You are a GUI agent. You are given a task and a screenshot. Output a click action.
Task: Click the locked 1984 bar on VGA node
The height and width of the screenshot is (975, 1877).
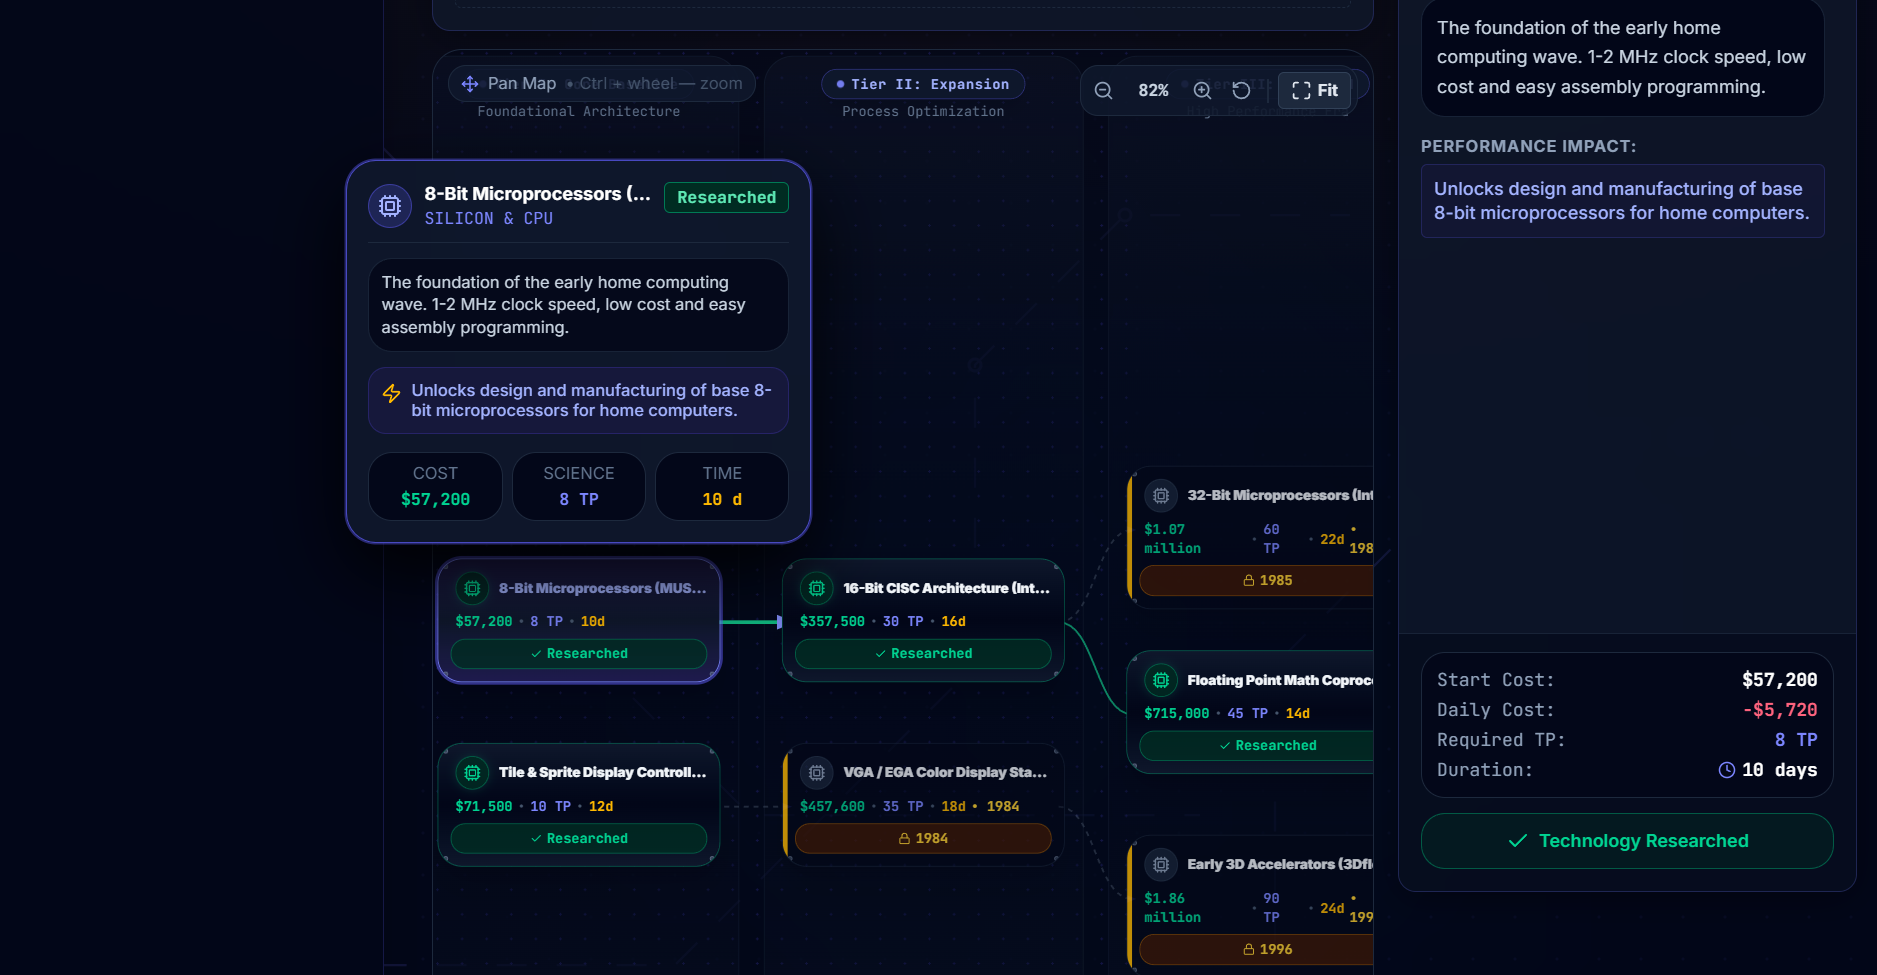[x=923, y=839]
